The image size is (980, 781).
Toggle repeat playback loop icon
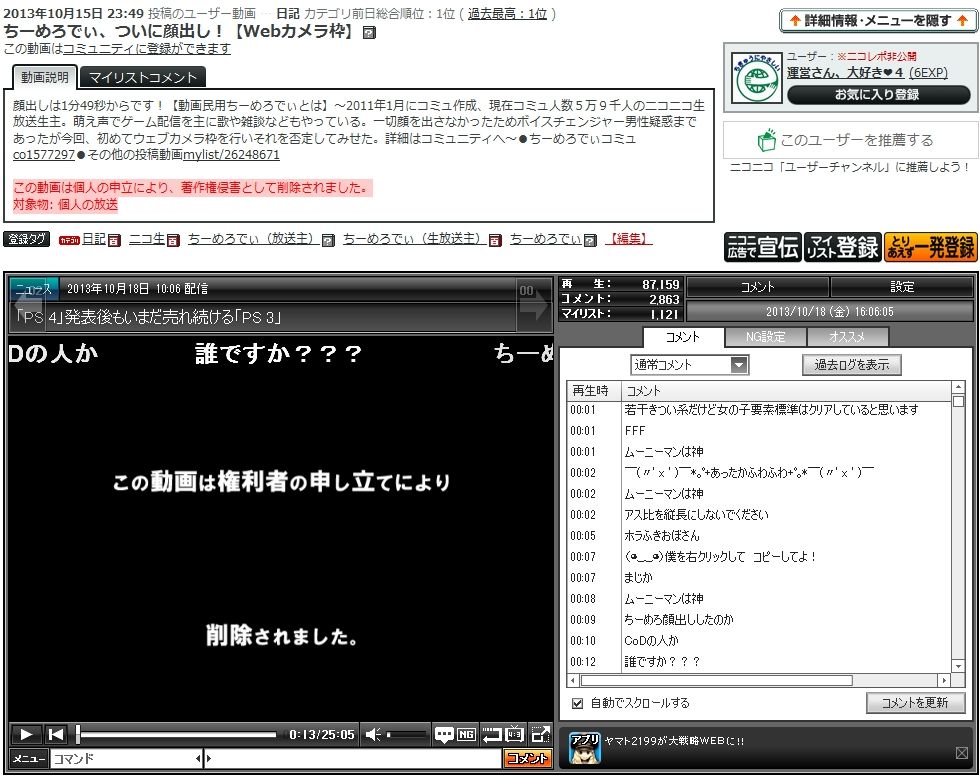click(492, 734)
